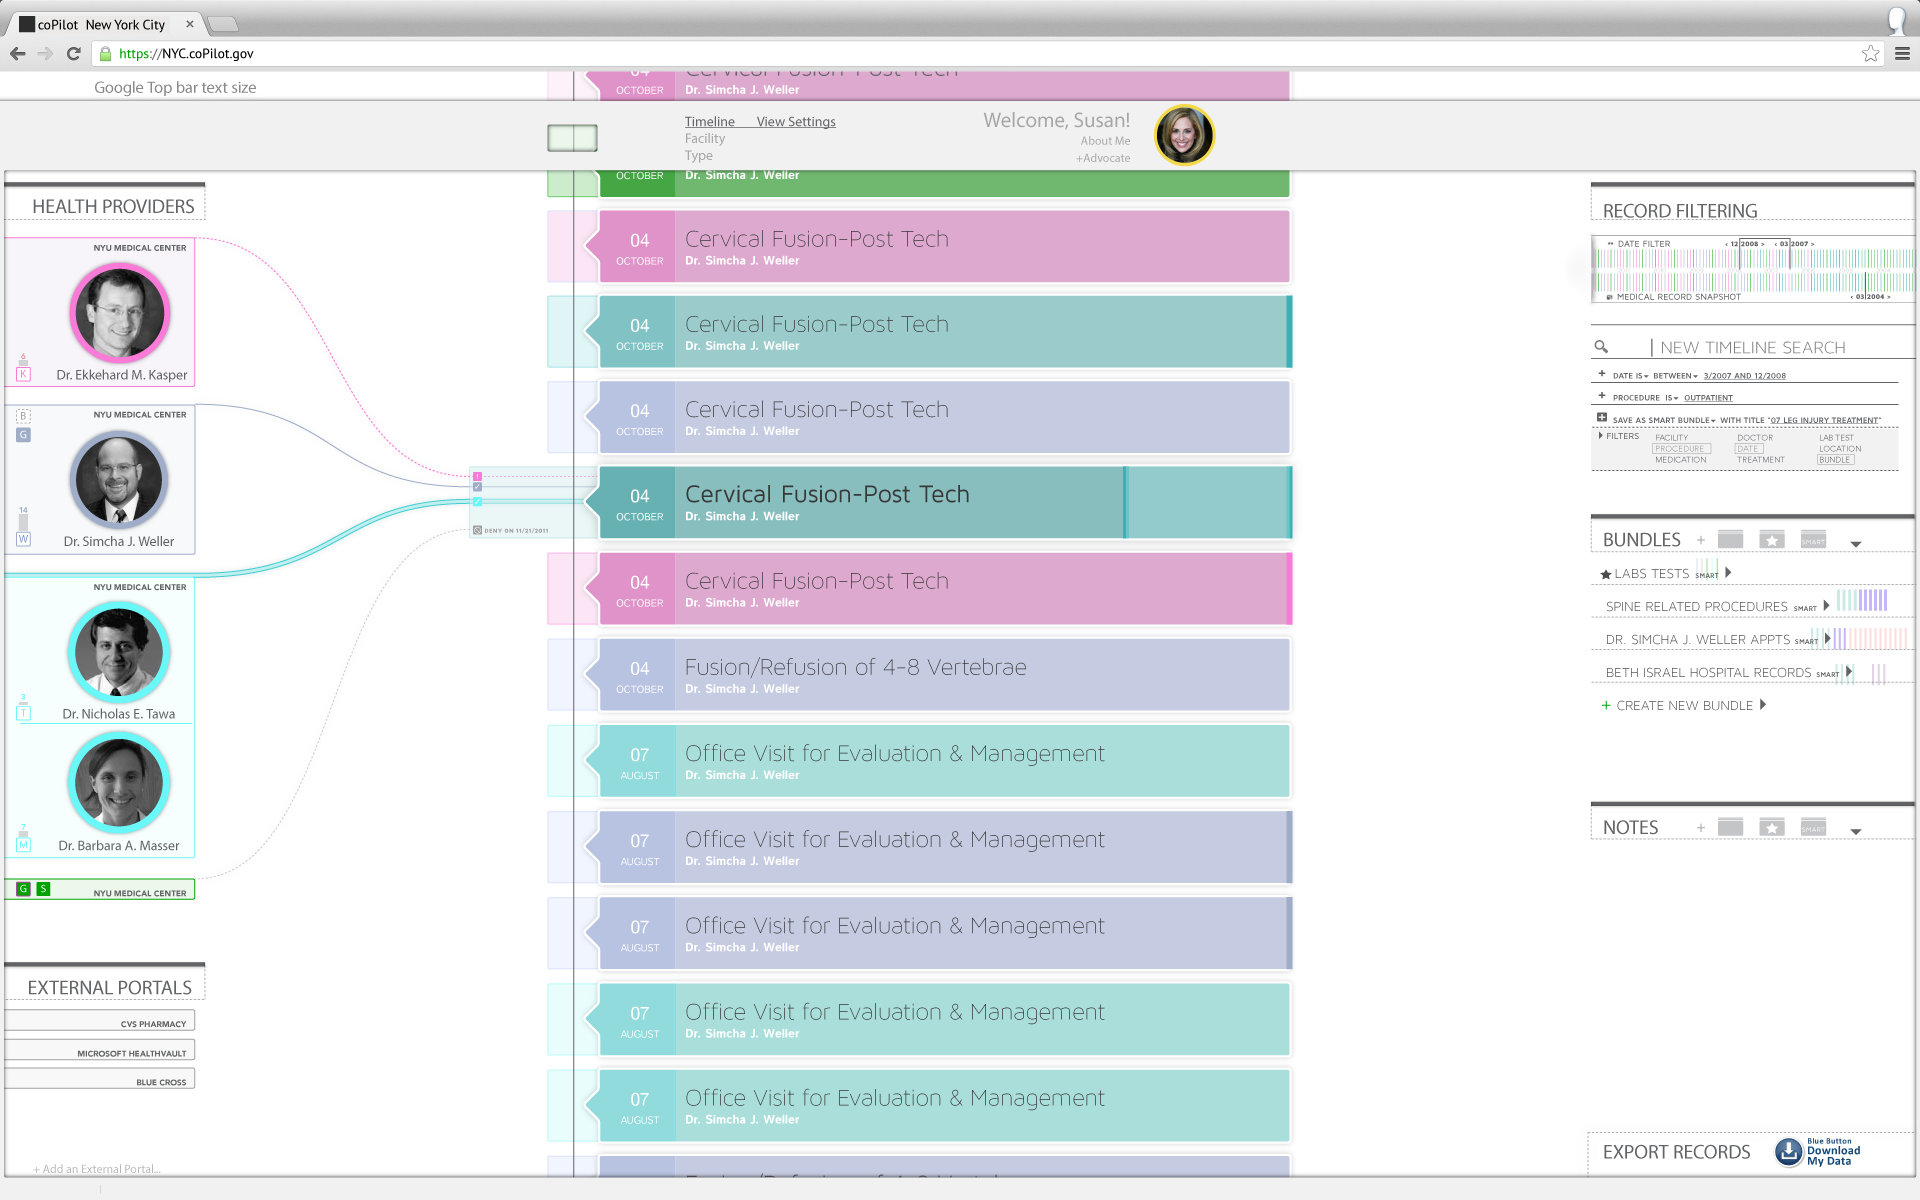Open the About Me link

1105,141
